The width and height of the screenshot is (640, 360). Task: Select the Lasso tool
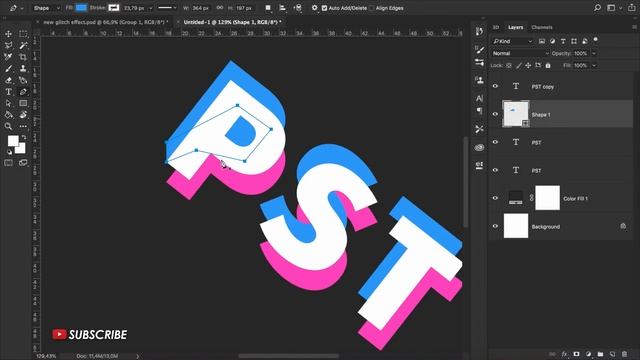[8, 45]
